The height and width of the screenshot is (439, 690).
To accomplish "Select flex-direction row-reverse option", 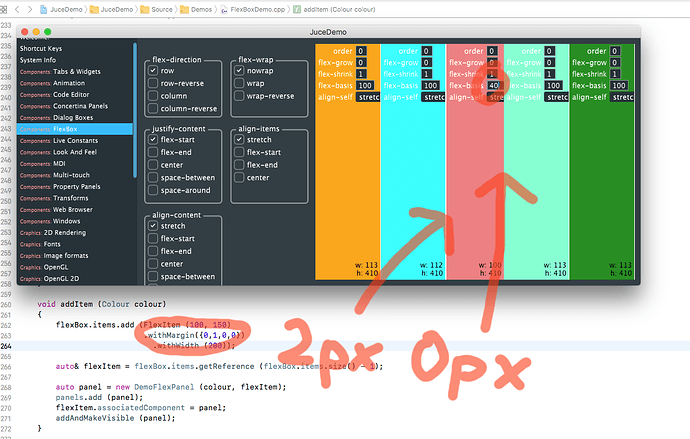I will (x=176, y=83).
